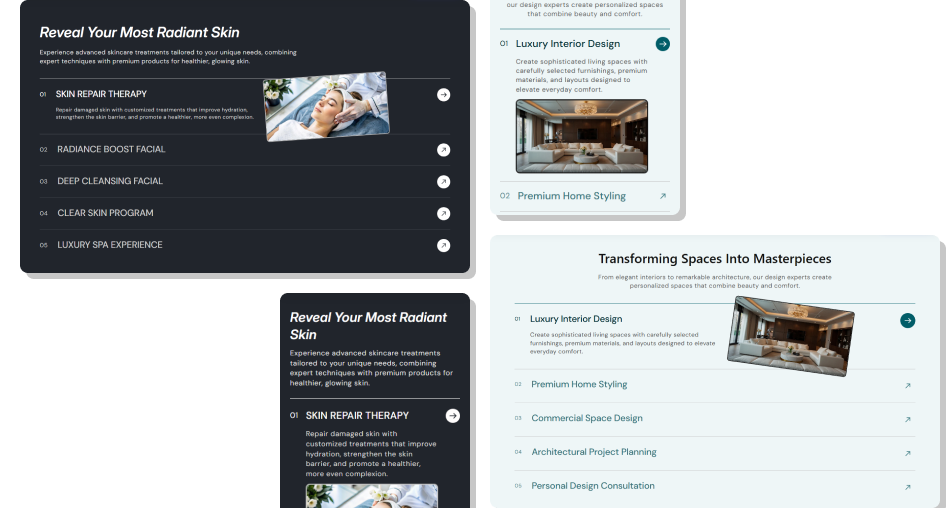Click the description starting 'Repair damaged skin' in wide dark card
950x508 pixels.
tap(154, 113)
